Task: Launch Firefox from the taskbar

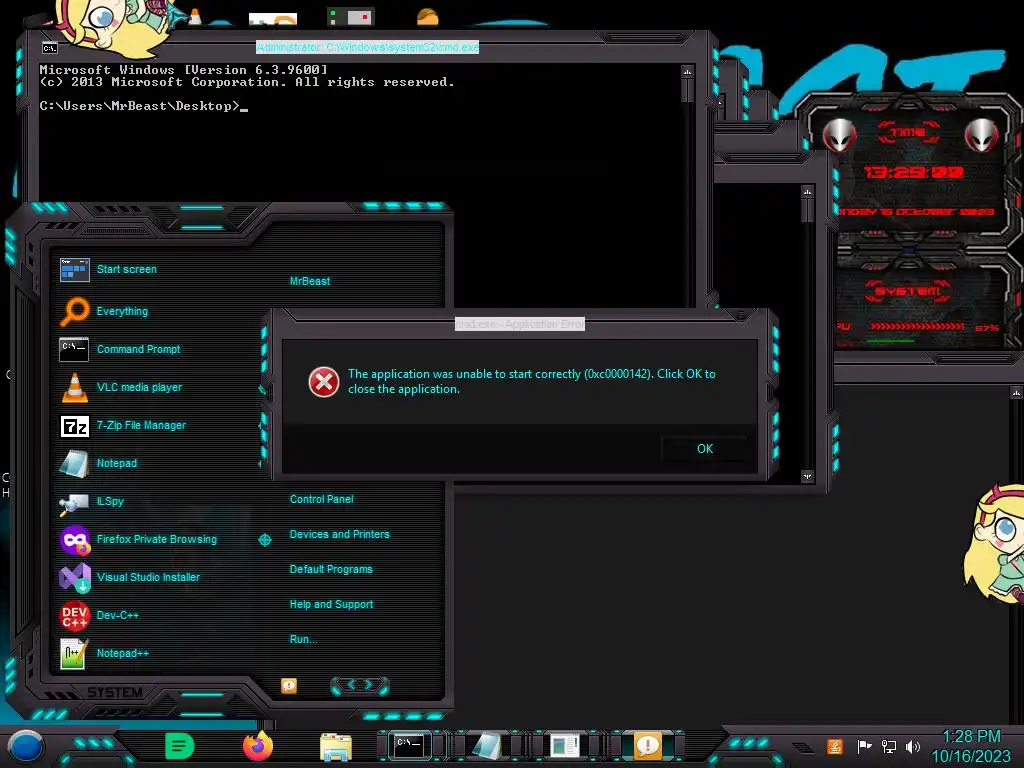Action: (x=258, y=746)
